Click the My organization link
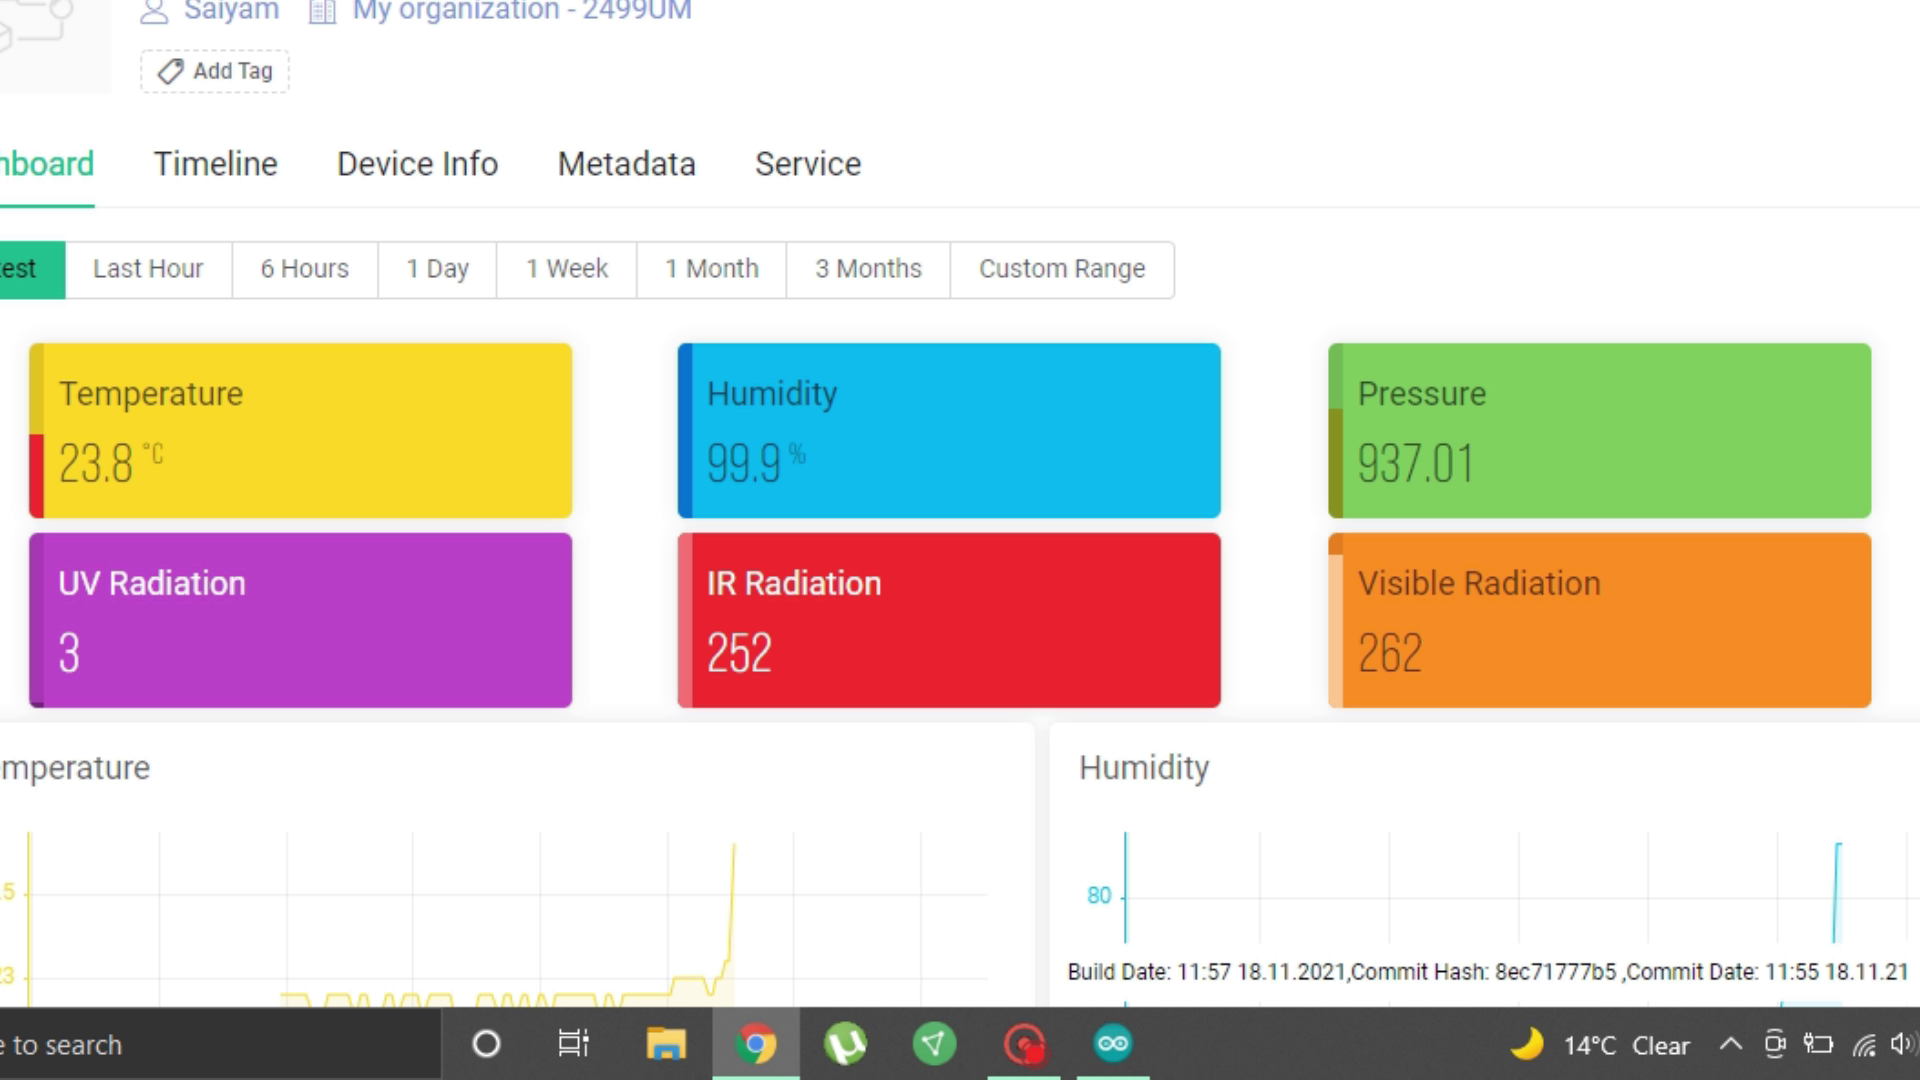This screenshot has height=1080, width=1920. pos(521,12)
